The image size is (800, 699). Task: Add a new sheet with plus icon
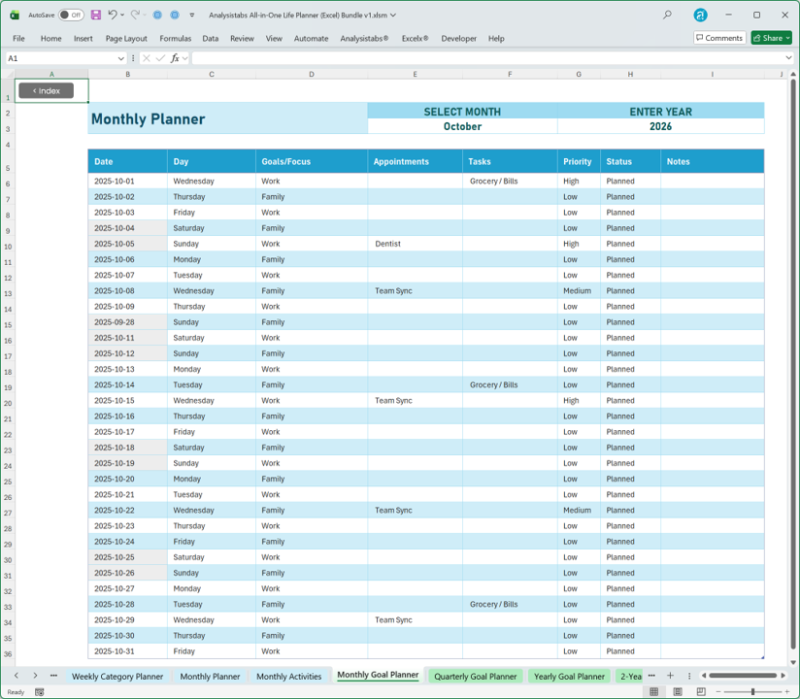click(670, 676)
